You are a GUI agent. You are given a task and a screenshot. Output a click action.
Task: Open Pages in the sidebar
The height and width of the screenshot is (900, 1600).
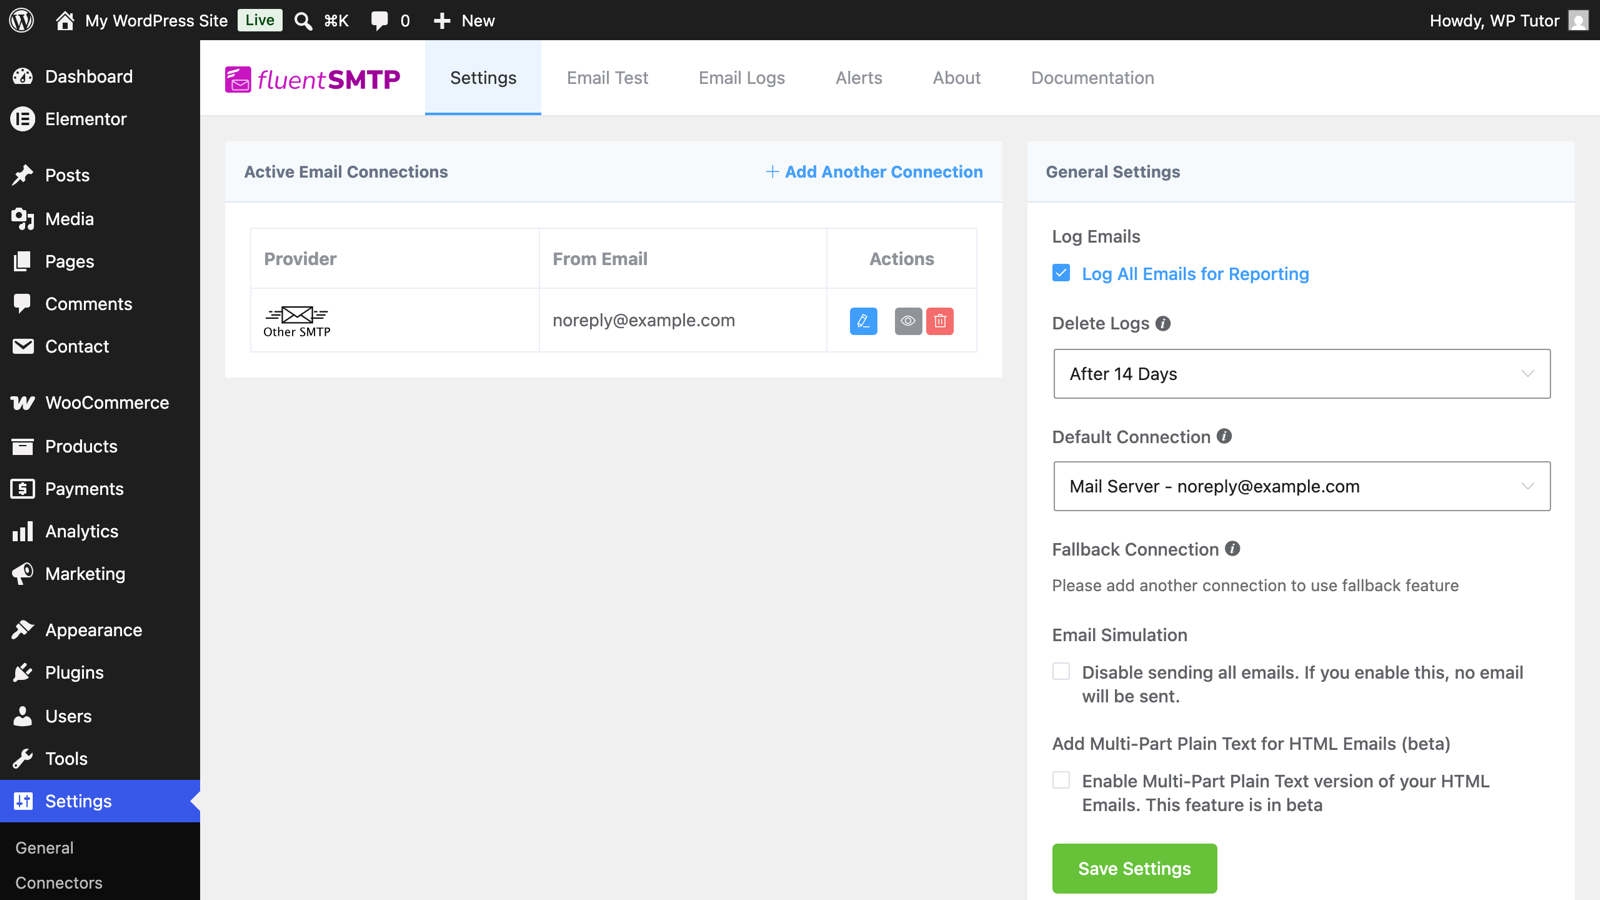tap(100, 261)
